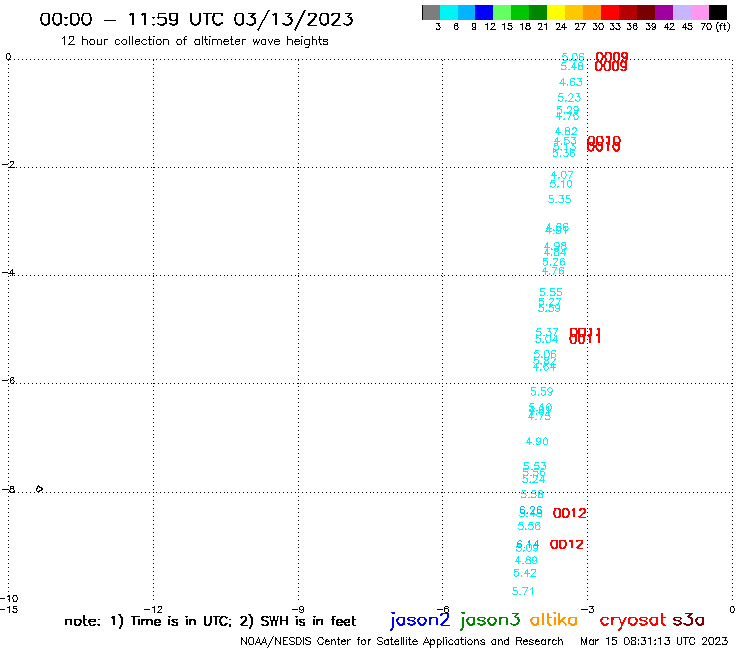Click the '12 hour collection of altimeter wave heights' subtitle

[194, 41]
